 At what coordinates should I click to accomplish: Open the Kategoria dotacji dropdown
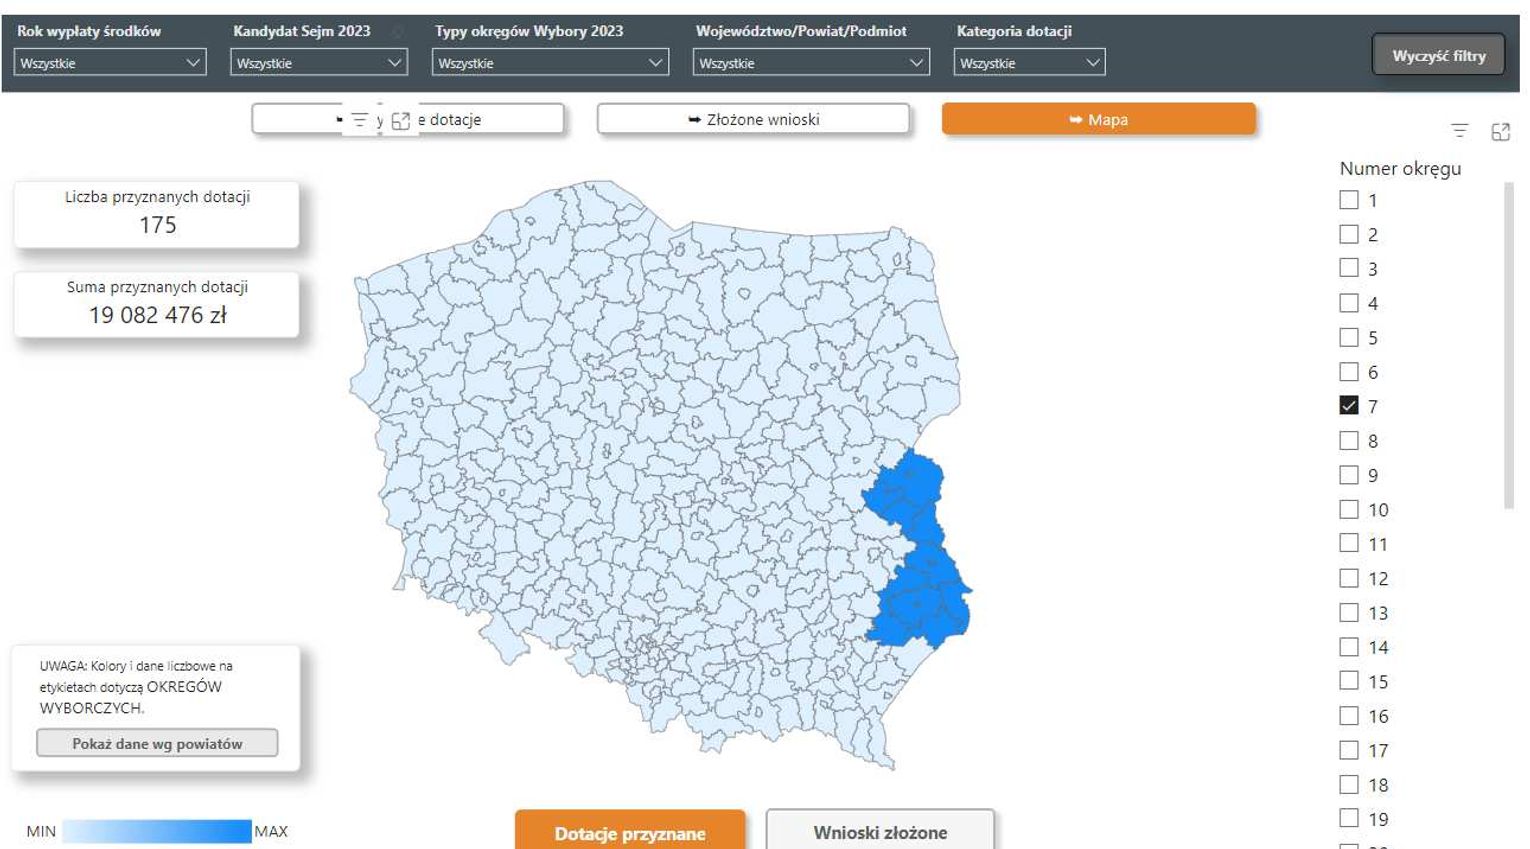click(1029, 63)
